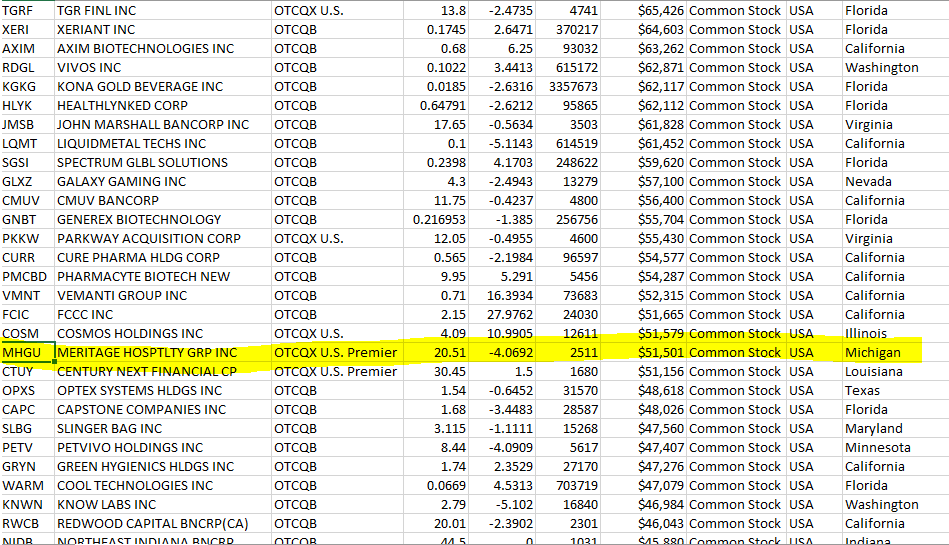The width and height of the screenshot is (949, 545).
Task: Click PETVIVO HOLDINGS INC cell
Action: (x=163, y=448)
